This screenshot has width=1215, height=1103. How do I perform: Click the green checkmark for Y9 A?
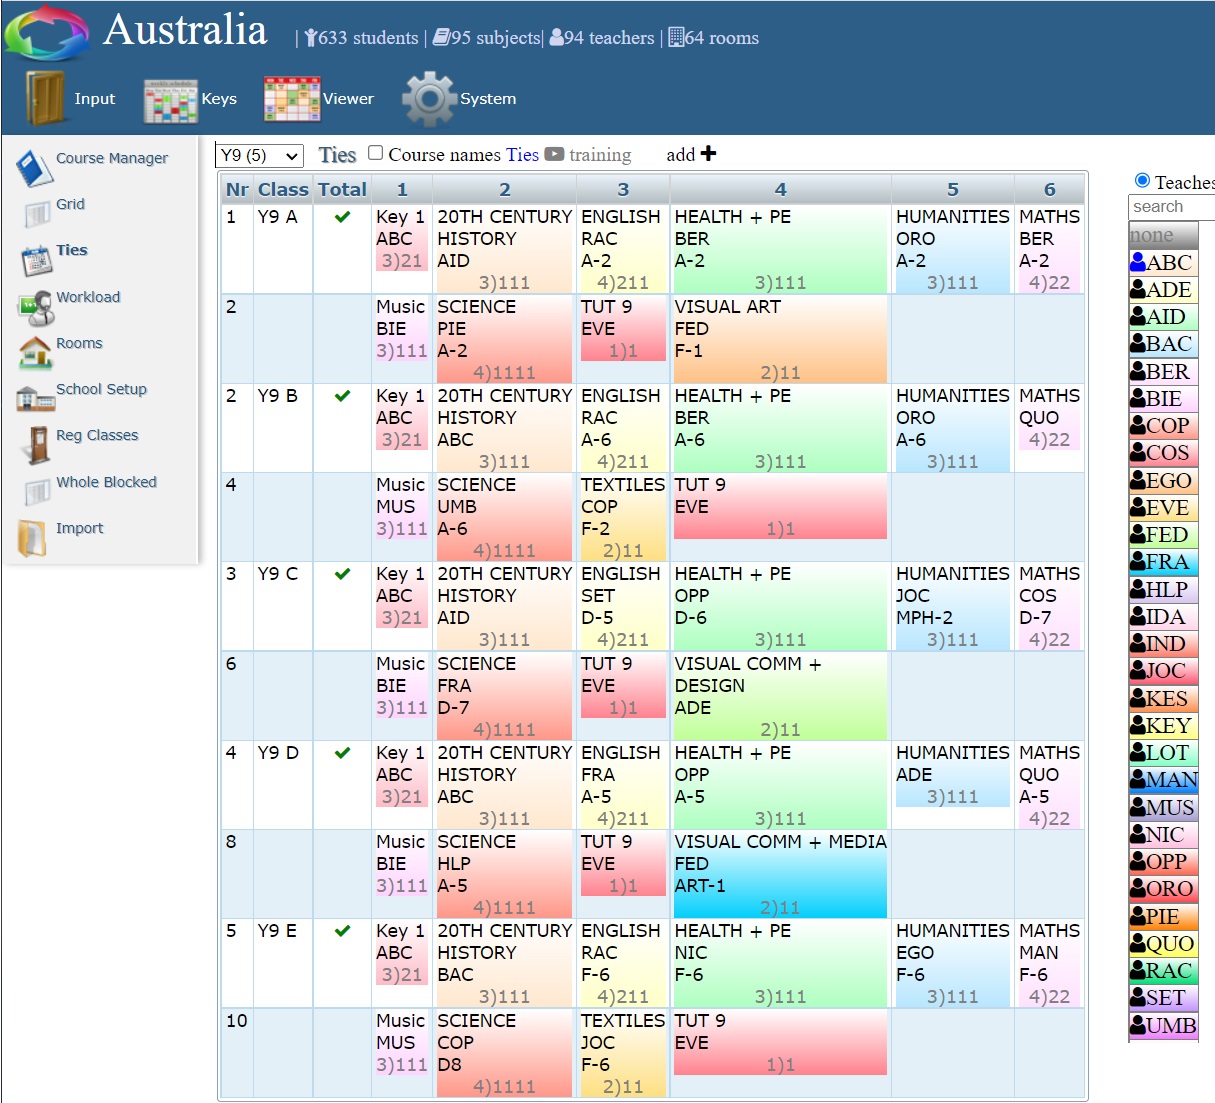point(342,217)
